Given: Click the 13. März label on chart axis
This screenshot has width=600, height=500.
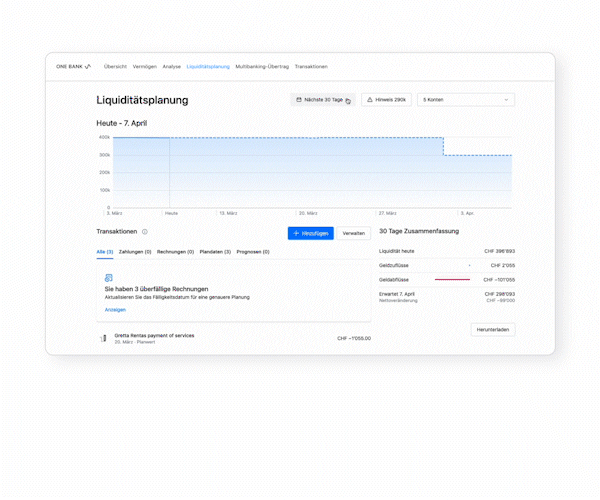Looking at the screenshot, I should coord(228,213).
